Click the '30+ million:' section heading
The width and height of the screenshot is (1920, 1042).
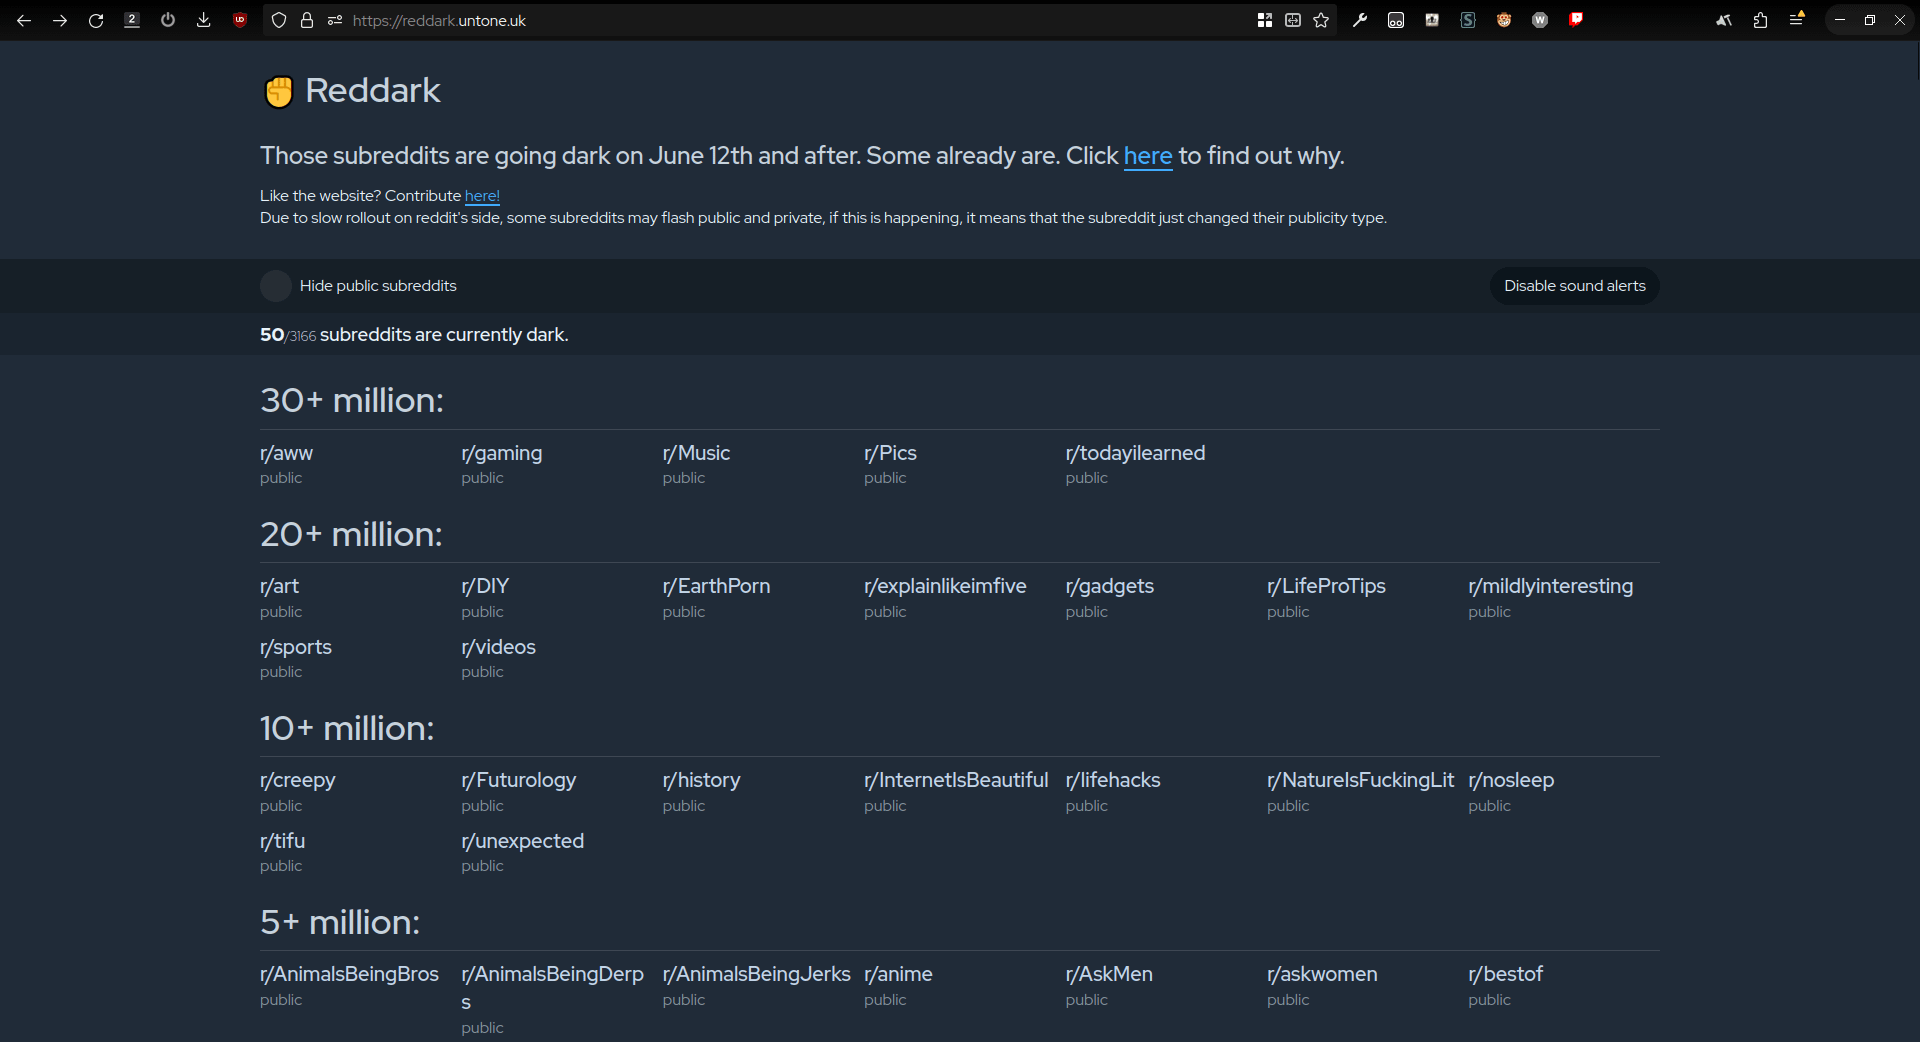351,400
